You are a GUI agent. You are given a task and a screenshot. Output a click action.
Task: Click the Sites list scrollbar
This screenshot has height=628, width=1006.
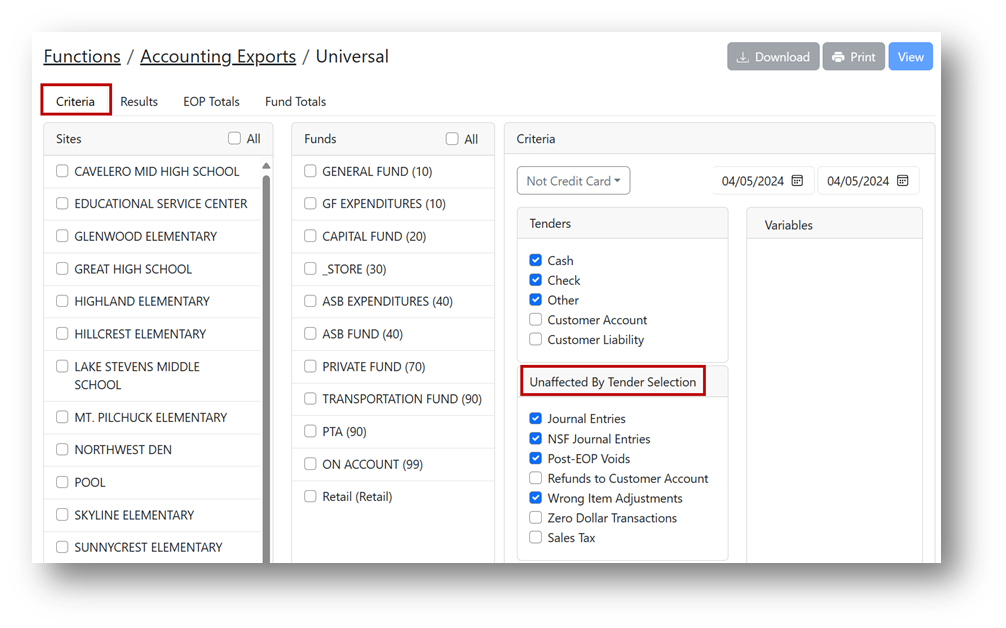click(266, 369)
